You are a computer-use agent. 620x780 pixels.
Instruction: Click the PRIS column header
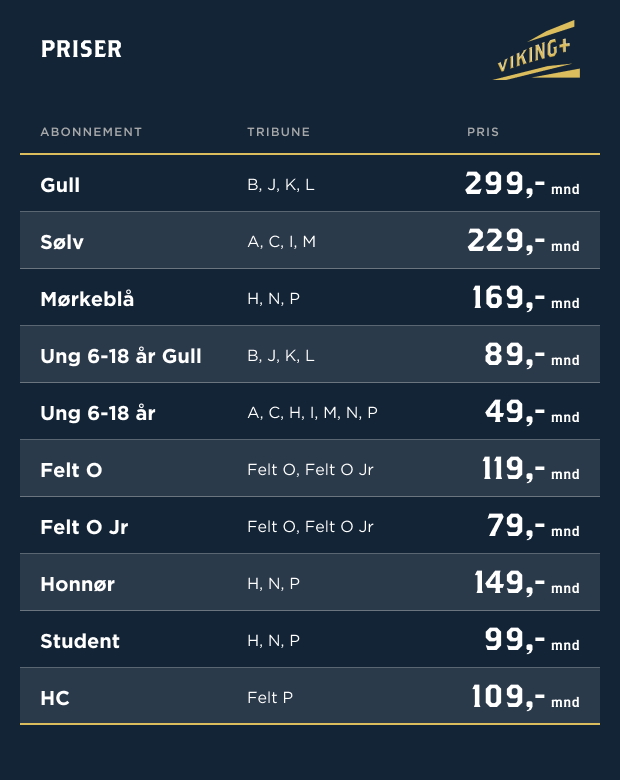tap(483, 132)
